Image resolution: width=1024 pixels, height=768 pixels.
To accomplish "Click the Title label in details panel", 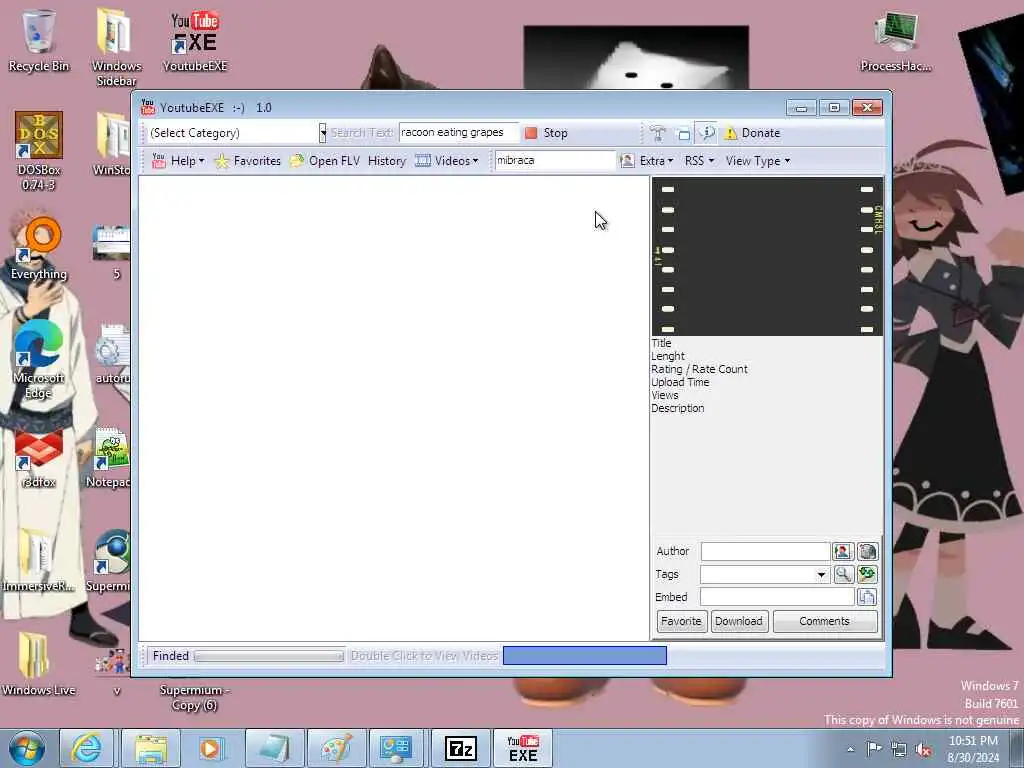I will coord(661,343).
